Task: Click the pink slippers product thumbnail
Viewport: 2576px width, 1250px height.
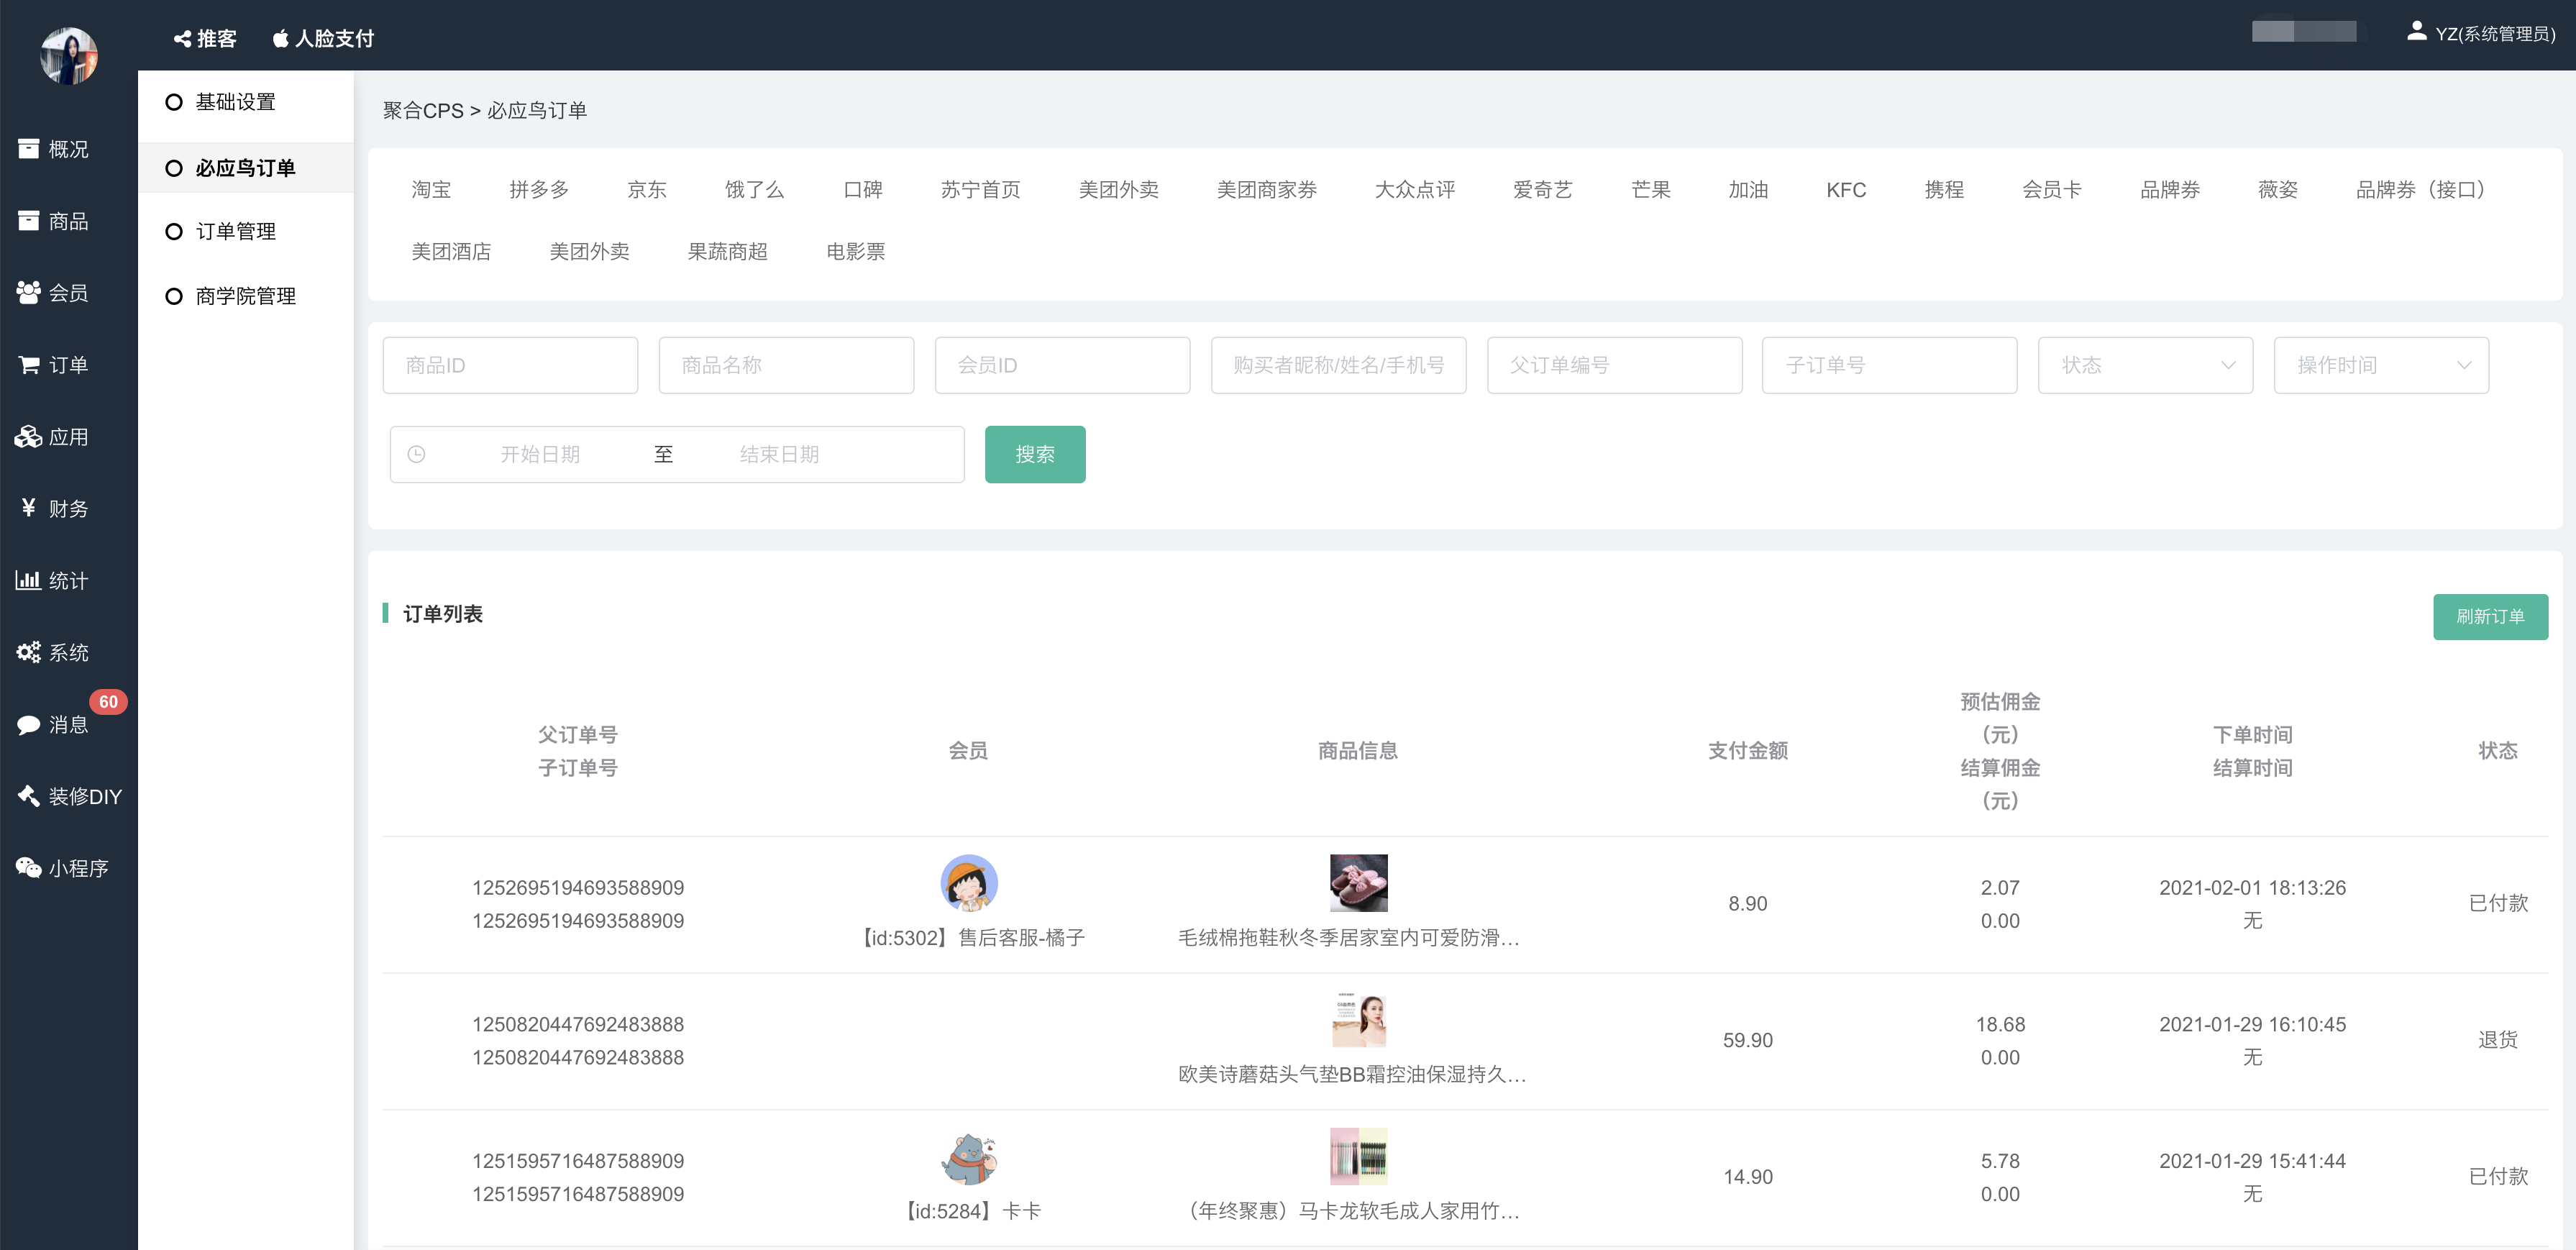Action: click(x=1358, y=882)
